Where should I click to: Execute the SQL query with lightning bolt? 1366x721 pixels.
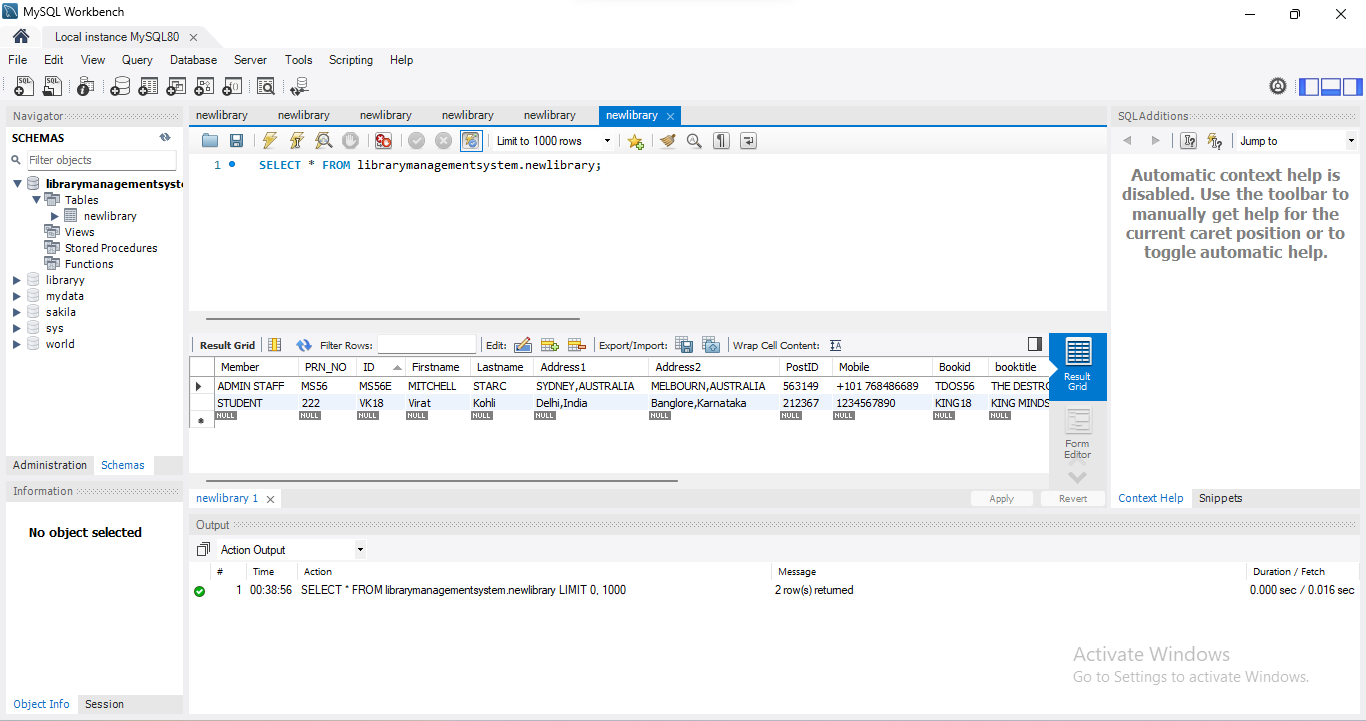pos(270,141)
